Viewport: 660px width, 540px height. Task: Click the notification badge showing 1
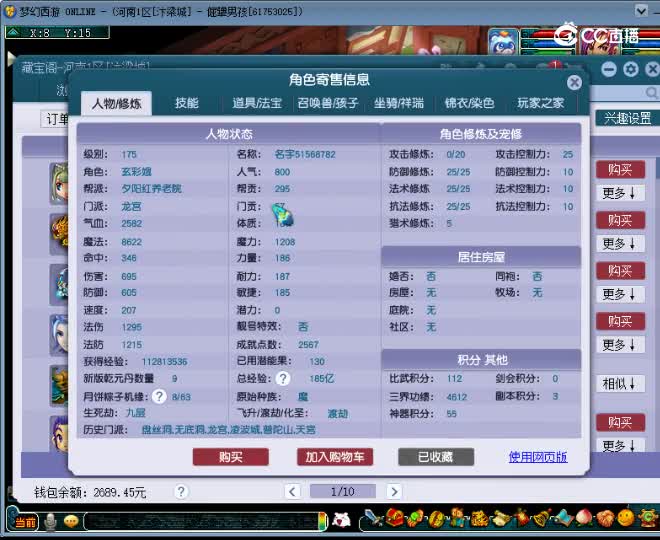[555, 64]
